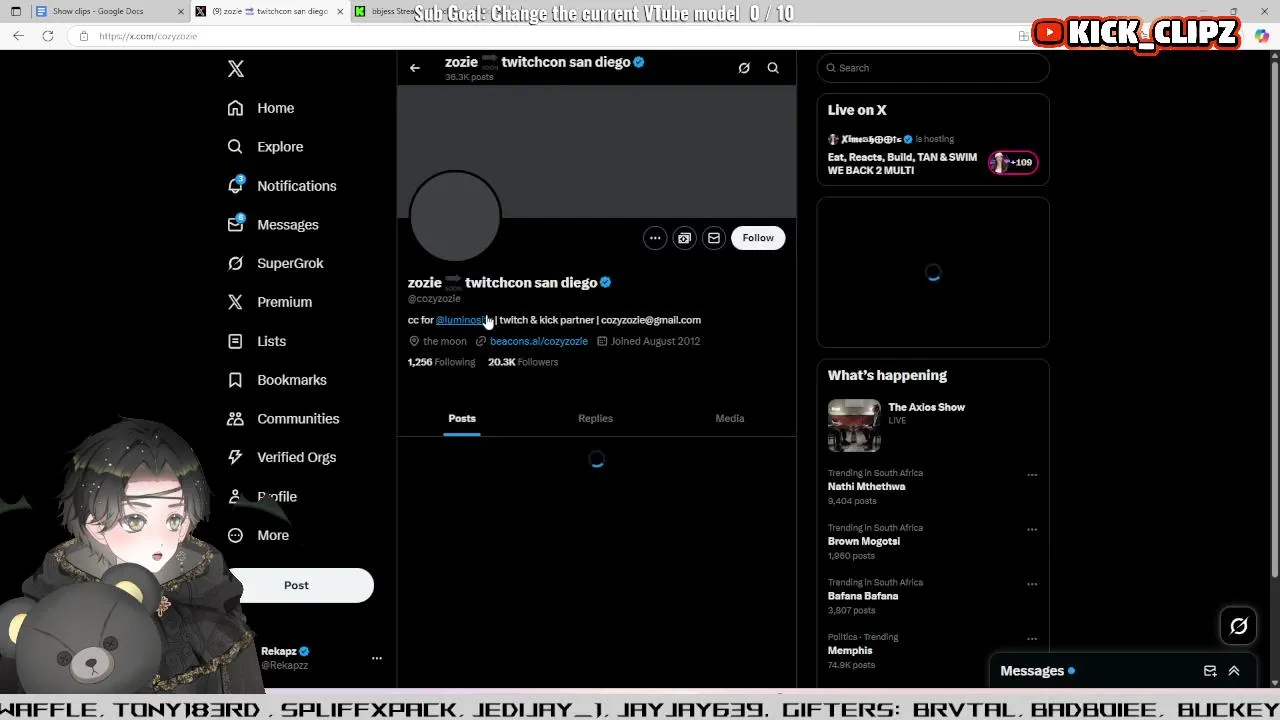Viewport: 1280px width, 720px height.
Task: Open options for Brown Mogotsi trend
Action: [x=1032, y=530]
